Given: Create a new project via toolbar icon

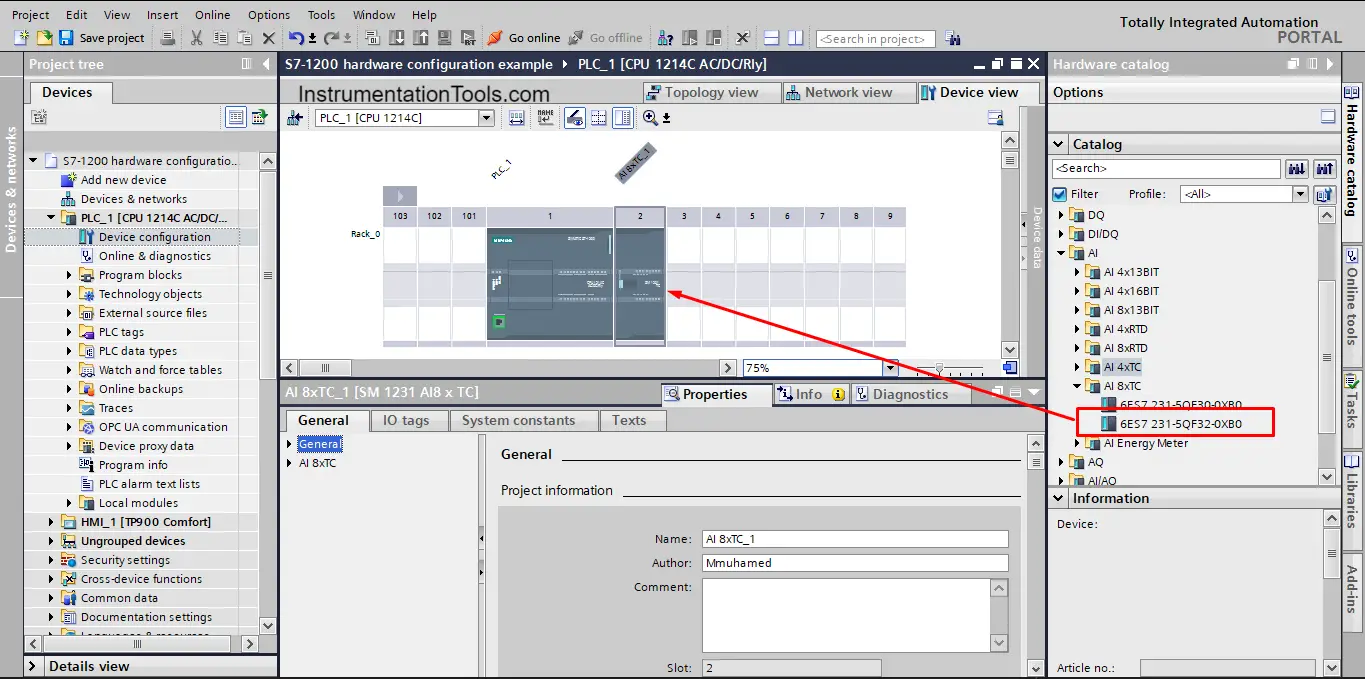Looking at the screenshot, I should [x=22, y=38].
